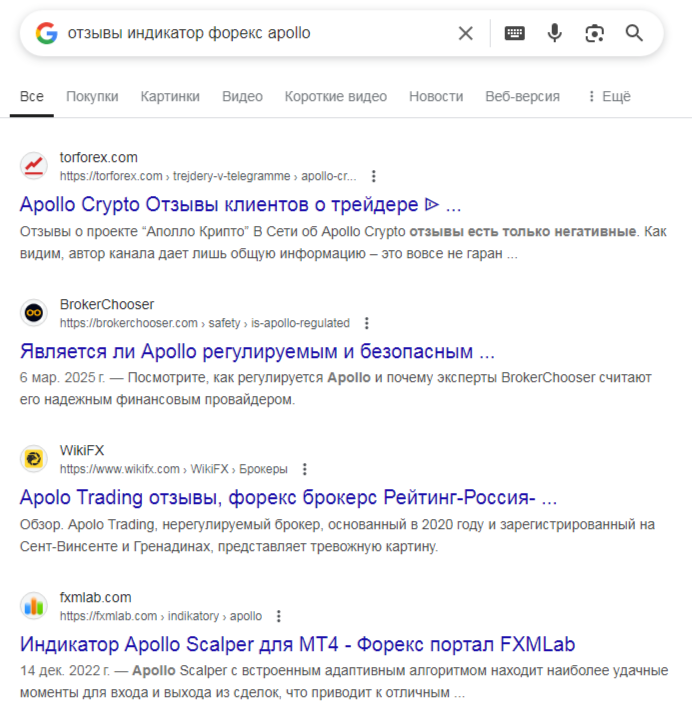
Task: Open more options for torforex.com result
Action: coord(374,176)
